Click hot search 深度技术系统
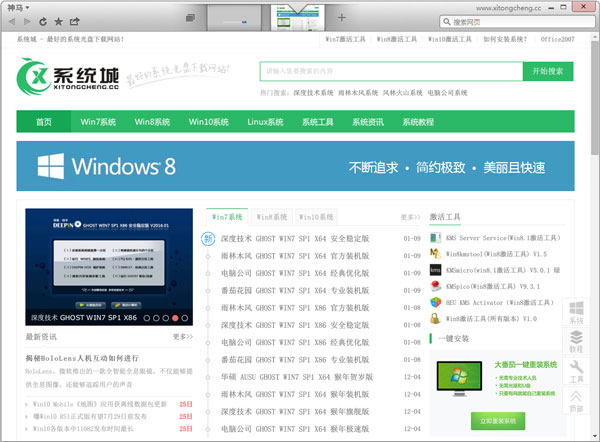The width and height of the screenshot is (600, 442). point(313,93)
